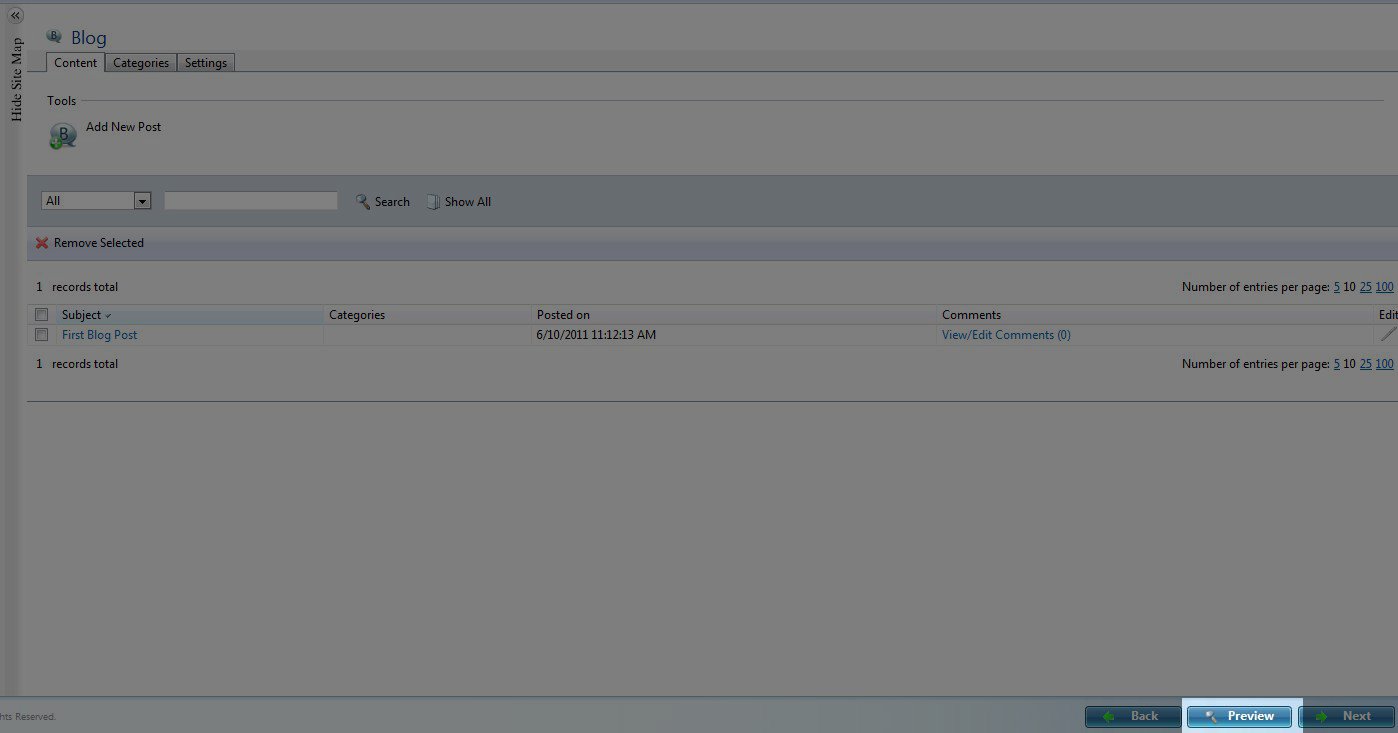1398x733 pixels.
Task: Switch to the Categories tab
Action: 141,63
